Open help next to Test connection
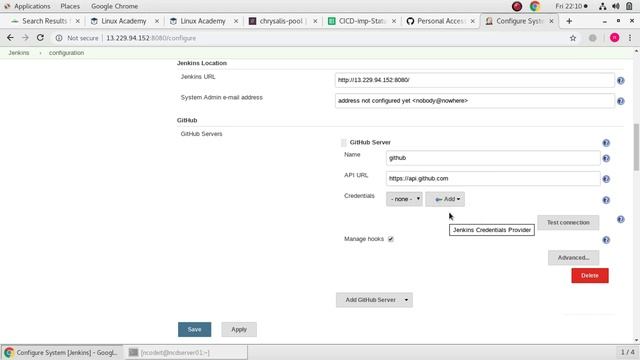The image size is (640, 360). point(620,219)
